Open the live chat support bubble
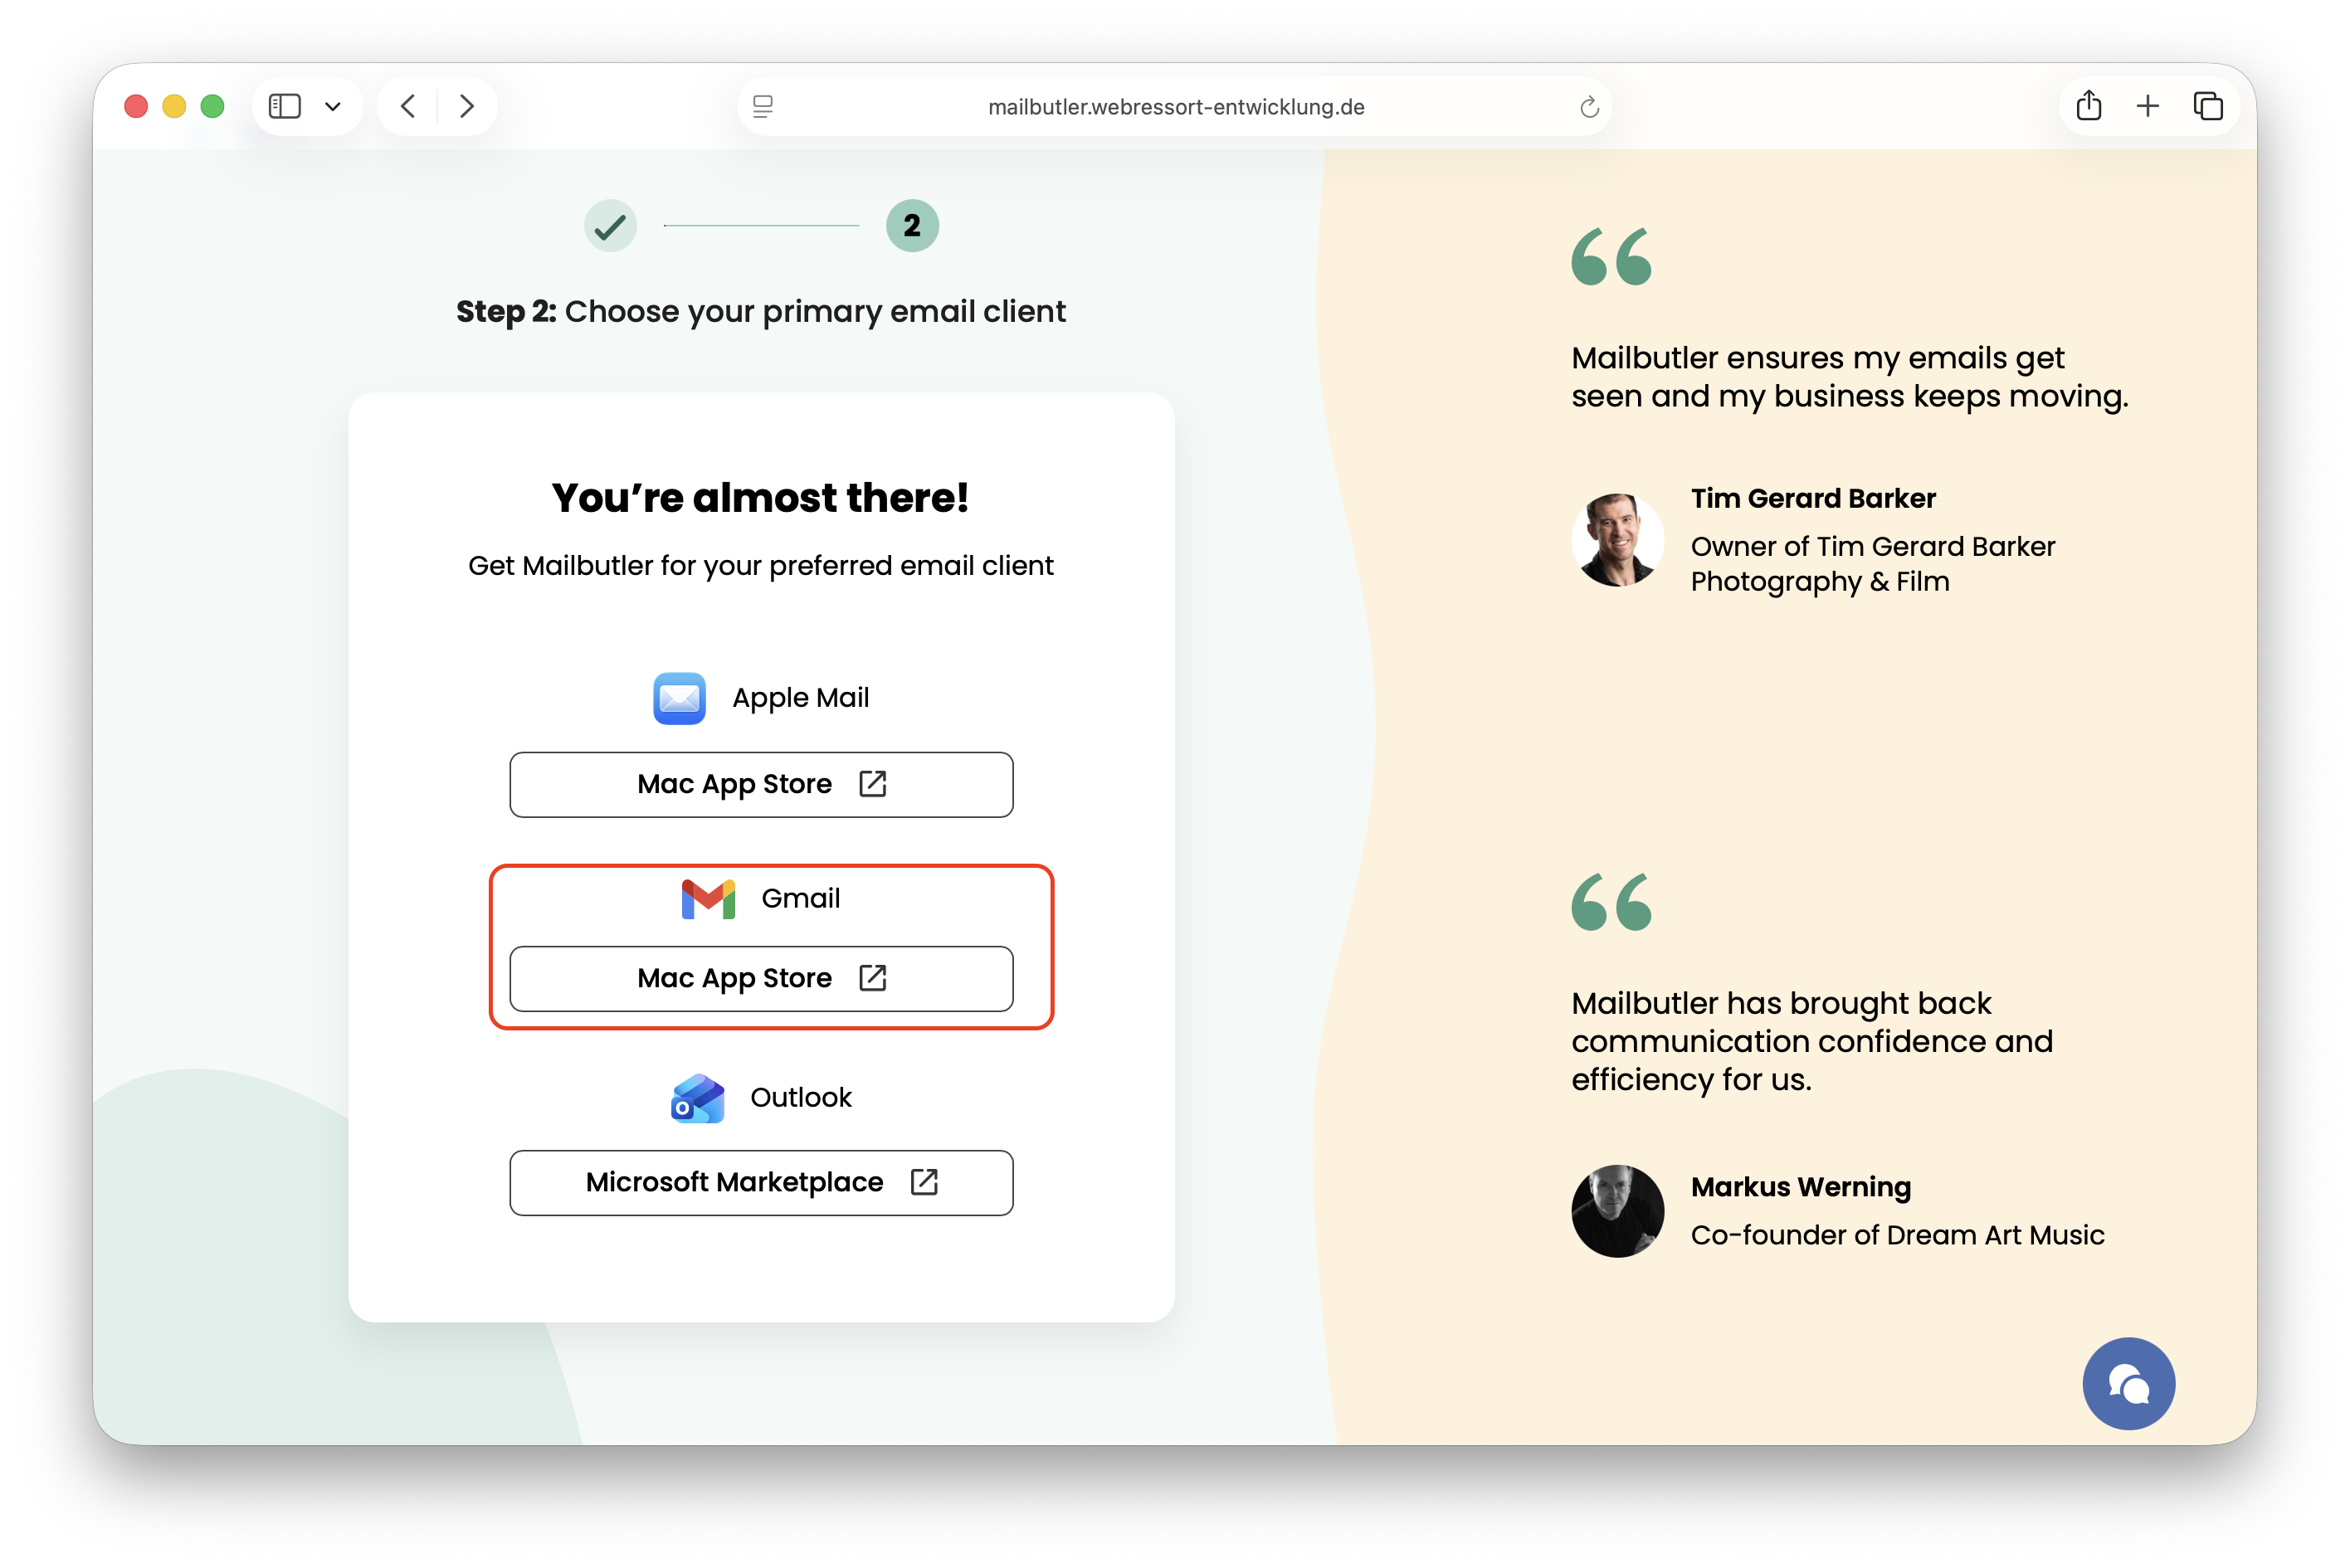 2128,1384
